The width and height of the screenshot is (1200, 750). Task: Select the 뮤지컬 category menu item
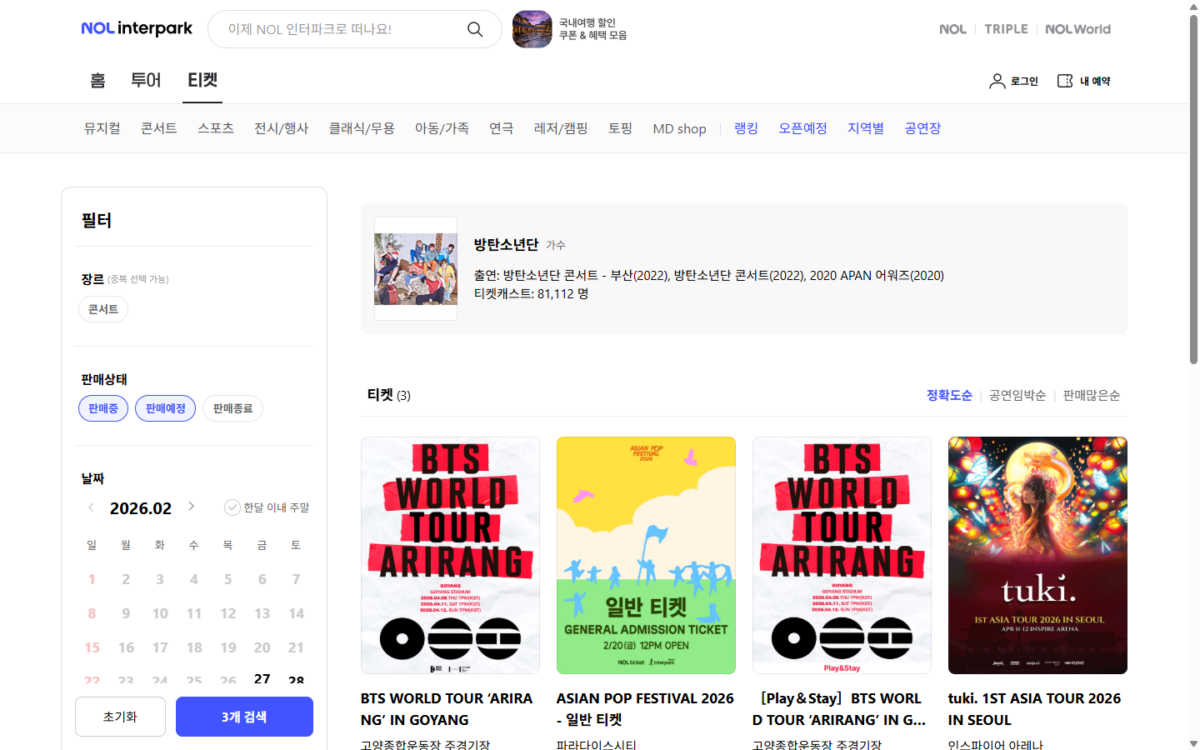(x=101, y=128)
